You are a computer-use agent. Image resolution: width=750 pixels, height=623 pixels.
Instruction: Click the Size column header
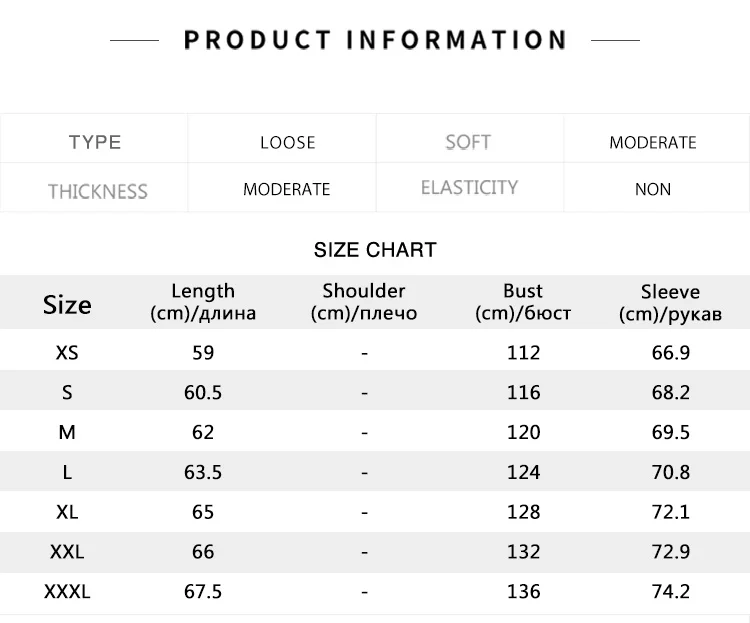coord(67,304)
